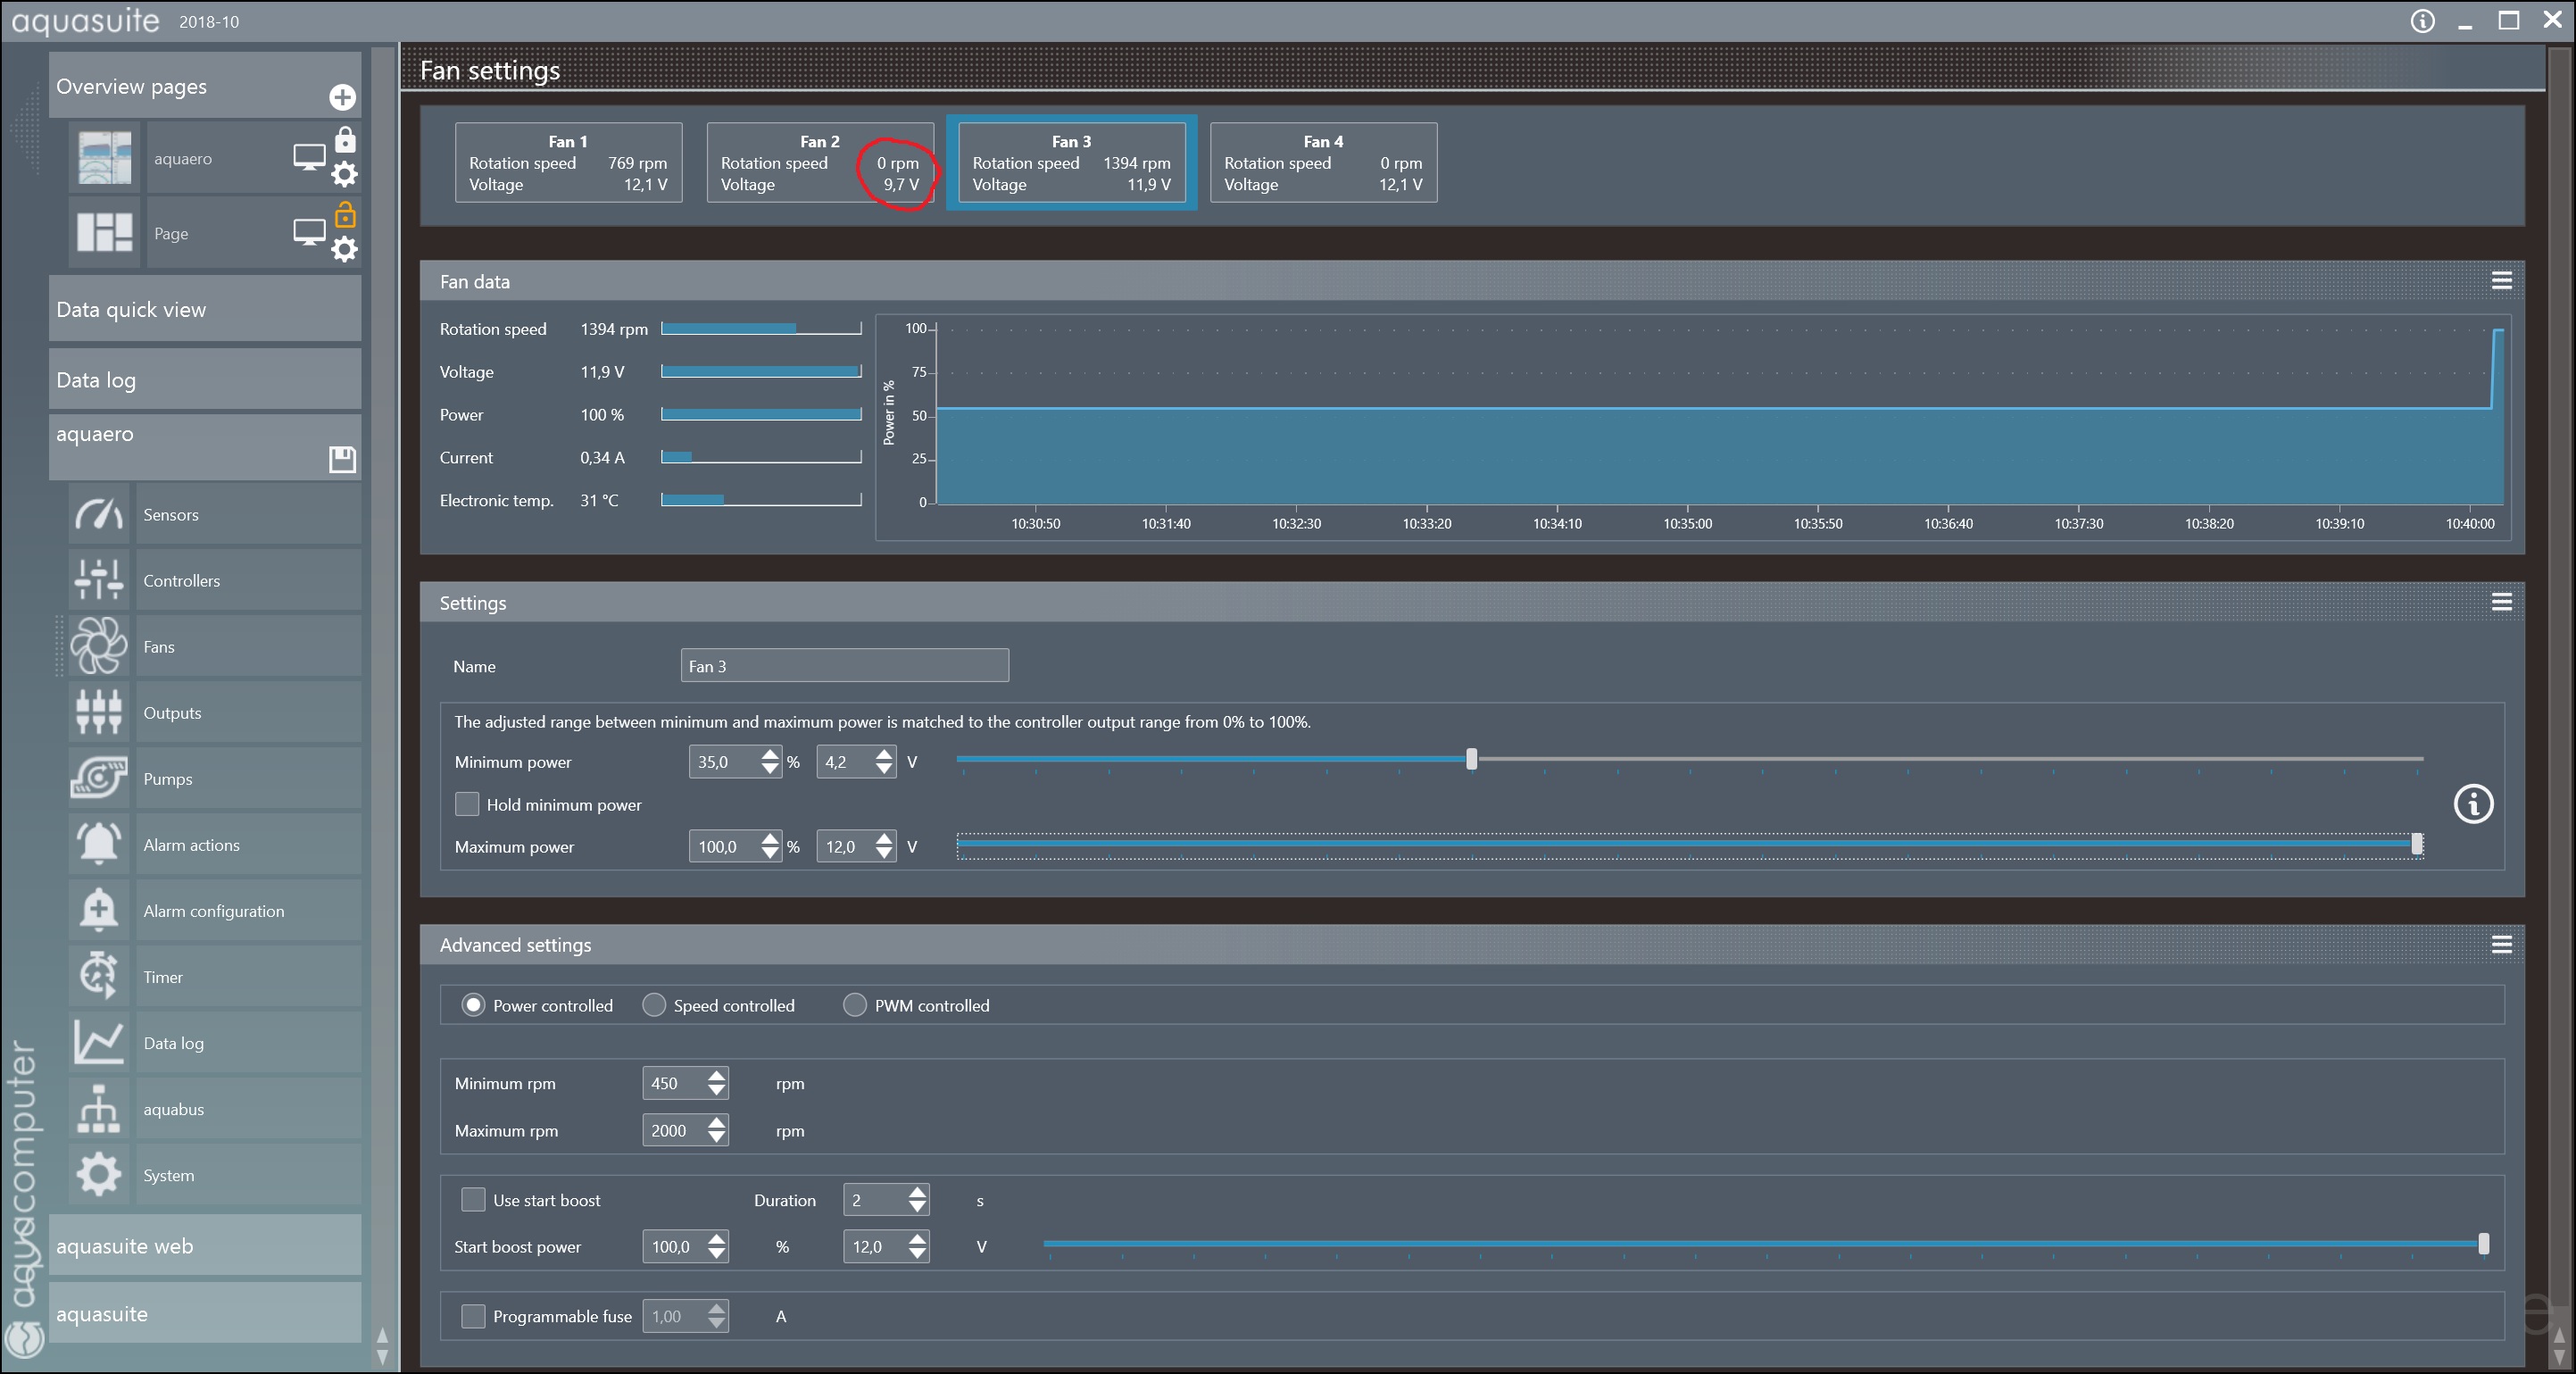Open the Alarm actions bell icon
The image size is (2576, 1374).
pyautogui.click(x=98, y=844)
